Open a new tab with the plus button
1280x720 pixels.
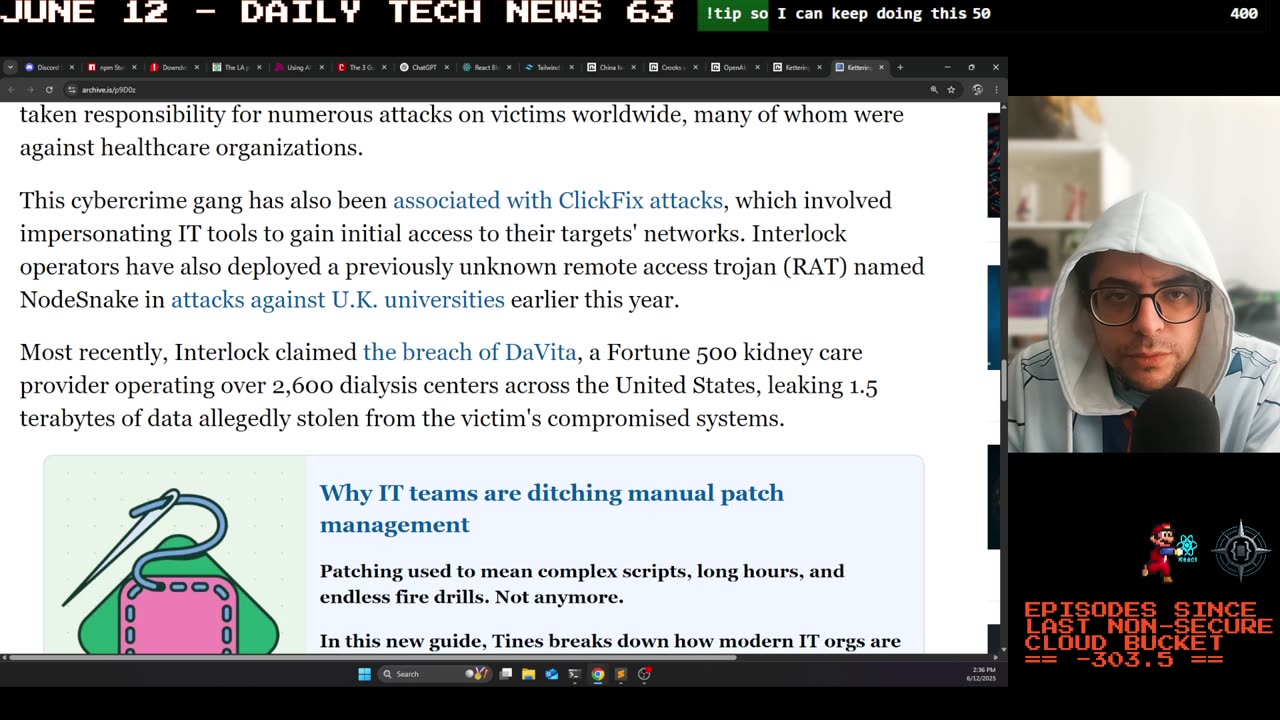click(900, 67)
